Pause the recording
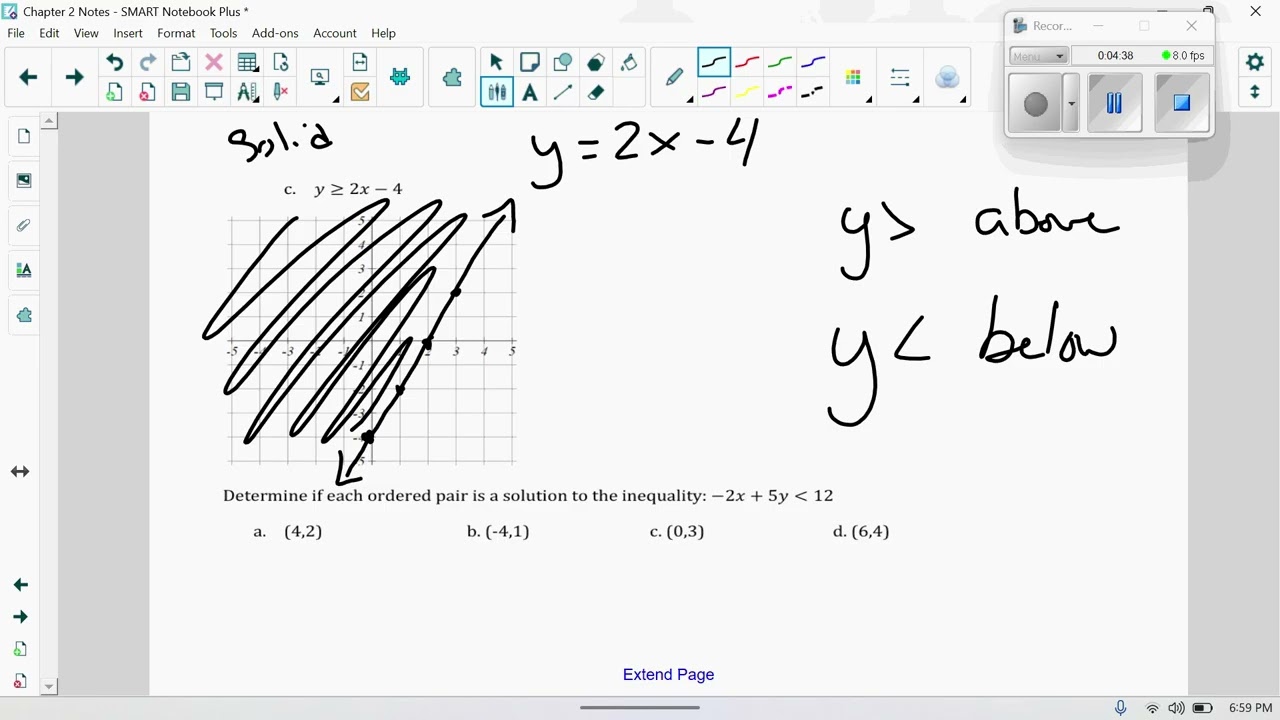 (1114, 103)
